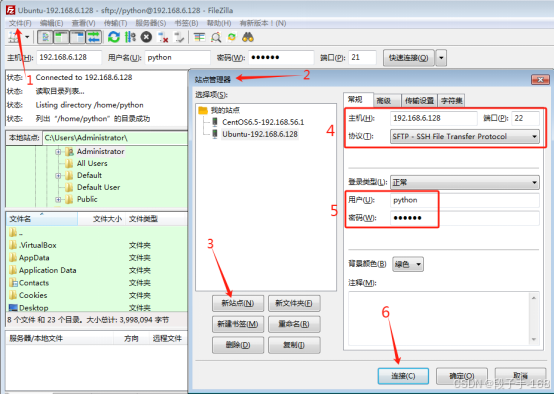Open the 背景颜色 dropdown showing 绿色
Image resolution: width=554 pixels, height=395 pixels.
click(x=408, y=264)
